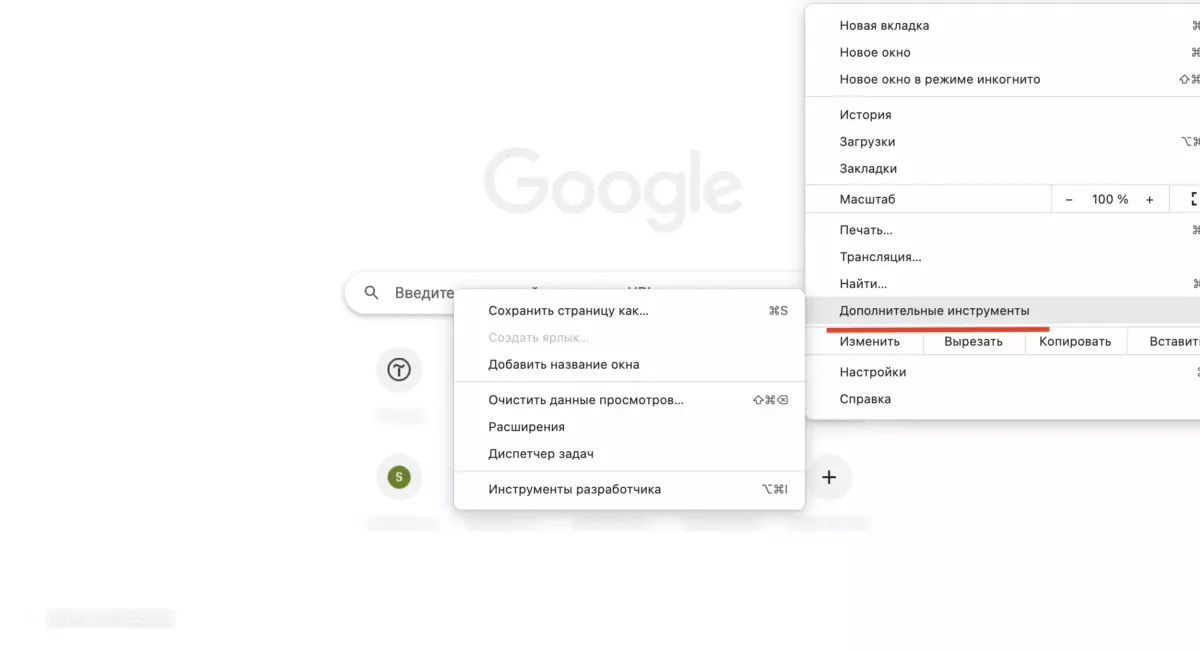This screenshot has width=1200, height=651.
Task: Select 'Новое окно' menu entry
Action: click(x=1002, y=52)
